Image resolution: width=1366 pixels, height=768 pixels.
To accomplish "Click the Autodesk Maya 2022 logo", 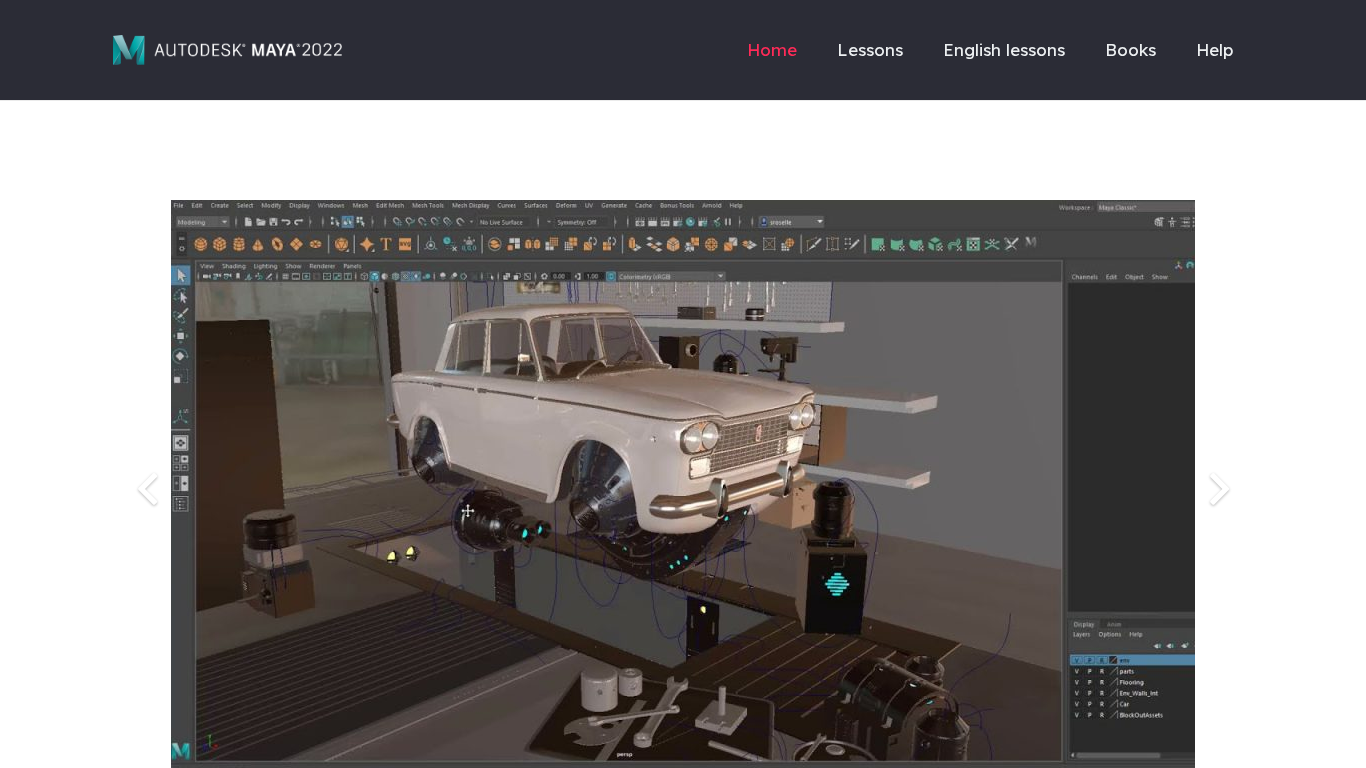I will (227, 50).
